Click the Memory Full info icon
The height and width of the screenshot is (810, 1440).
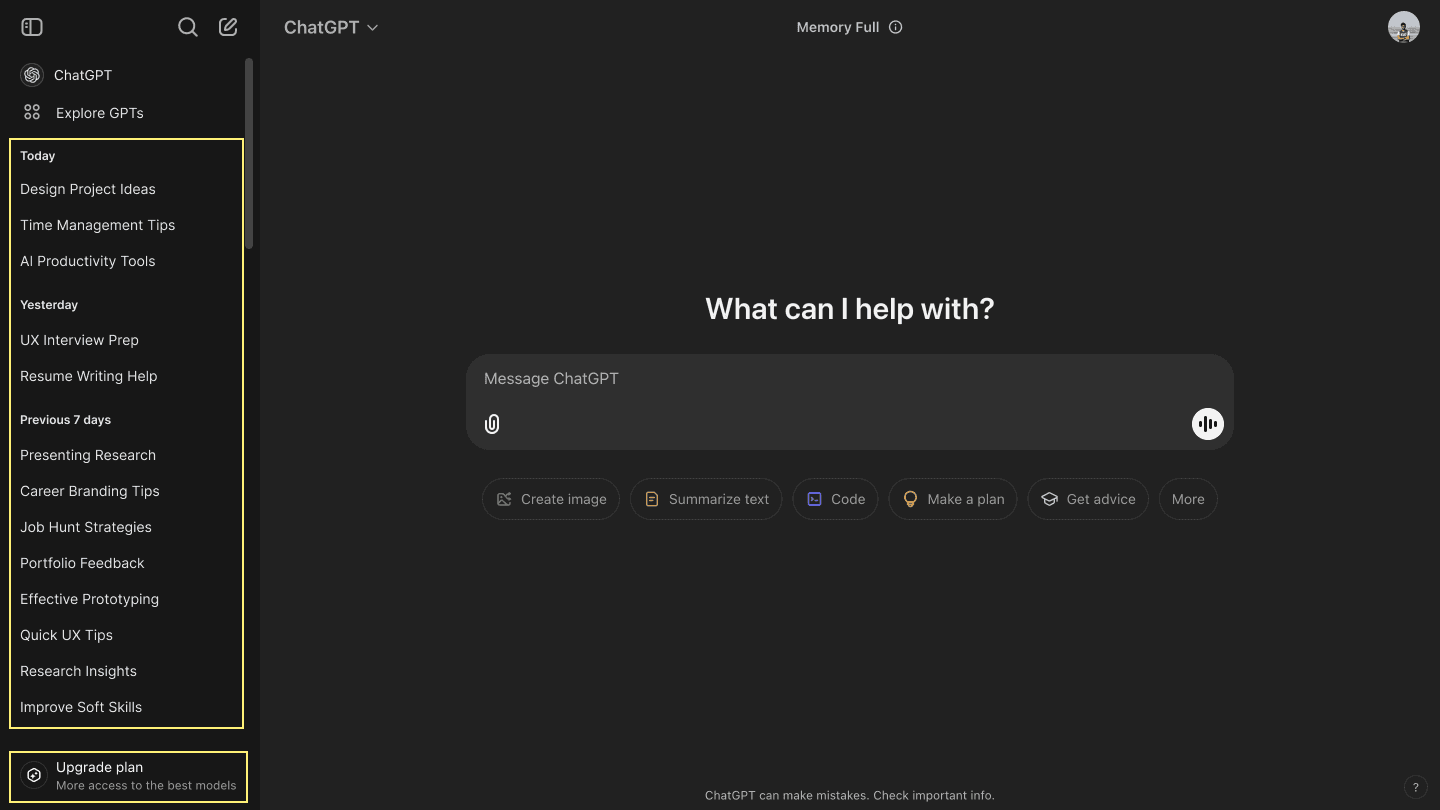[896, 27]
